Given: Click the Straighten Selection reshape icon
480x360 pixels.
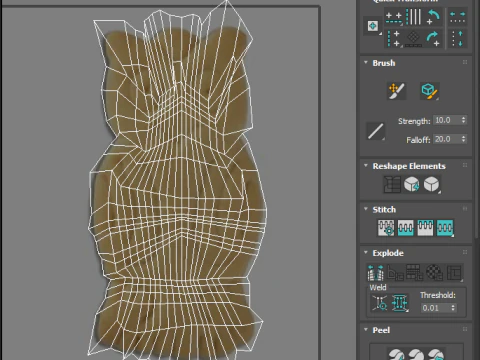Looking at the screenshot, I should (x=392, y=184).
